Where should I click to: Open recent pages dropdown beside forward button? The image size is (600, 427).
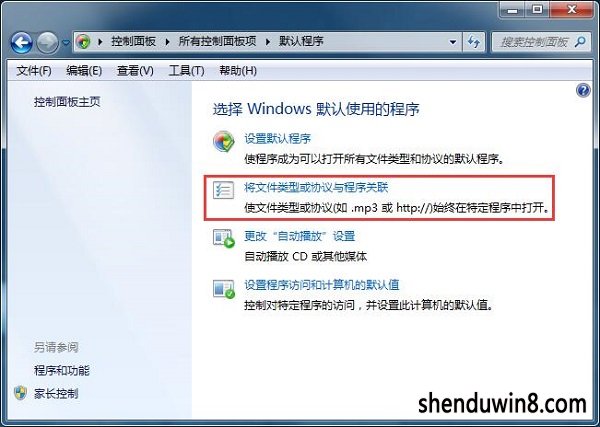[66, 42]
